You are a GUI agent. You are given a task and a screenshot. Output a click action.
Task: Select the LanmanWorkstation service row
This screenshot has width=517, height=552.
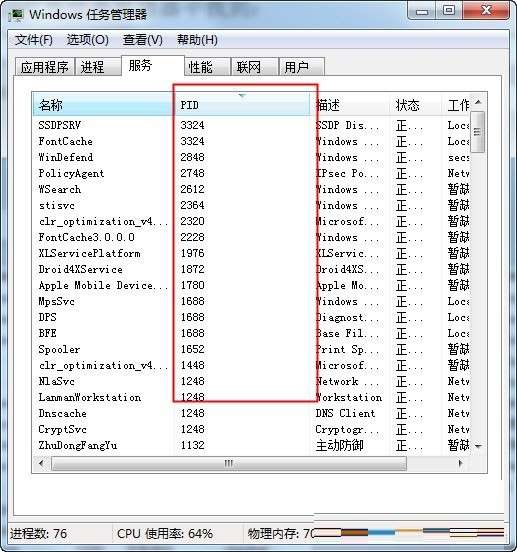pos(252,397)
